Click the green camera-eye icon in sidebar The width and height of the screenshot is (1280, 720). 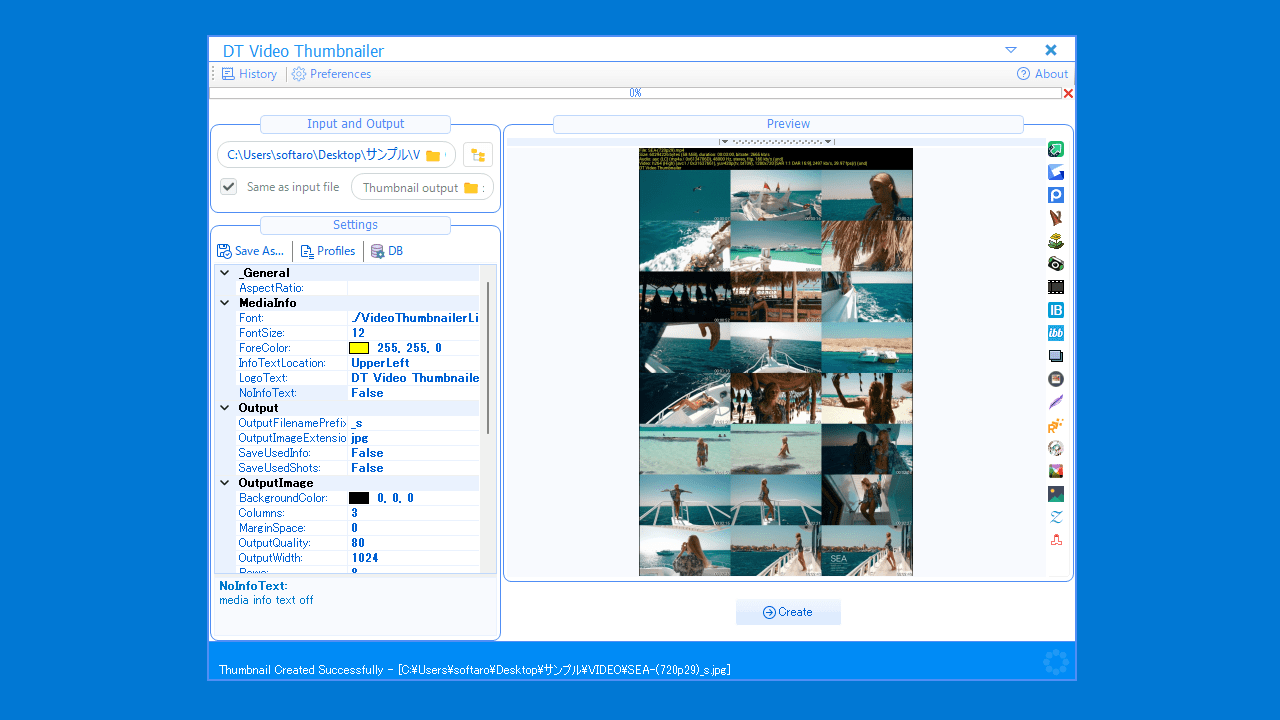(x=1055, y=264)
